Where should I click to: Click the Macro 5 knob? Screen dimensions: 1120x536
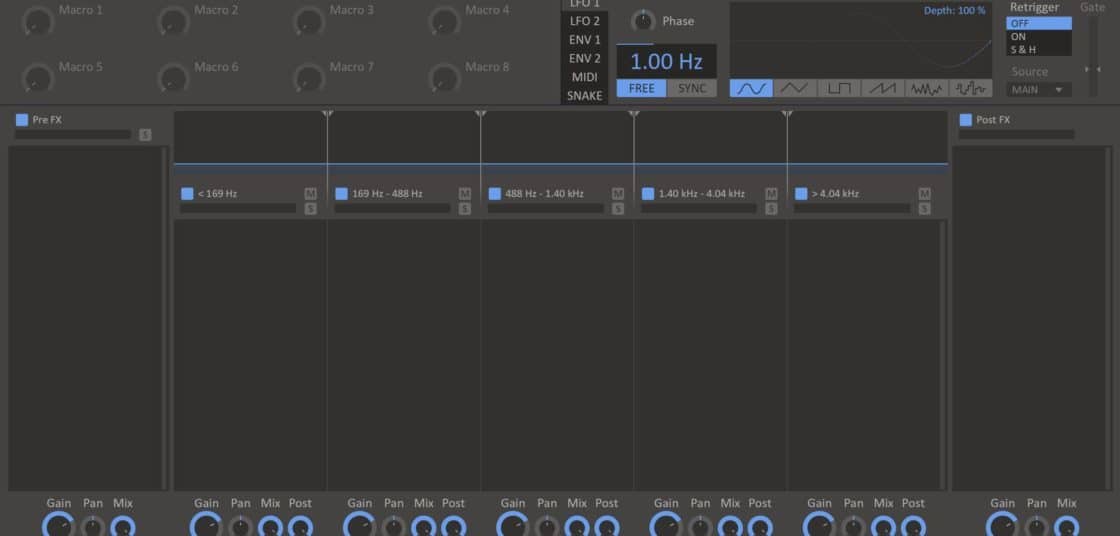38,77
